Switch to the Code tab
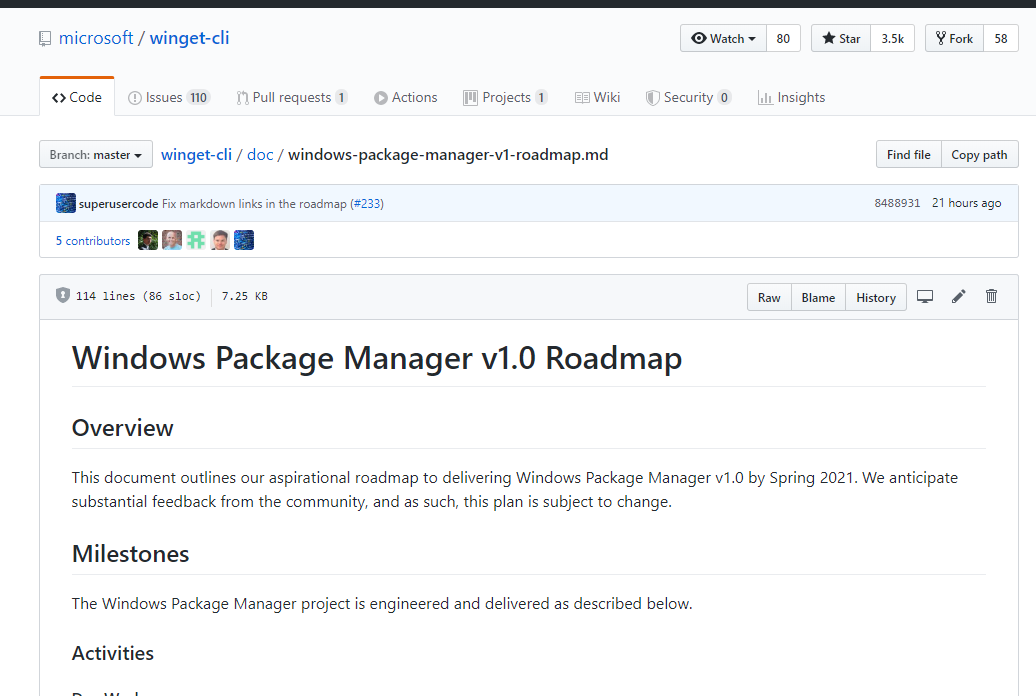 pyautogui.click(x=77, y=97)
